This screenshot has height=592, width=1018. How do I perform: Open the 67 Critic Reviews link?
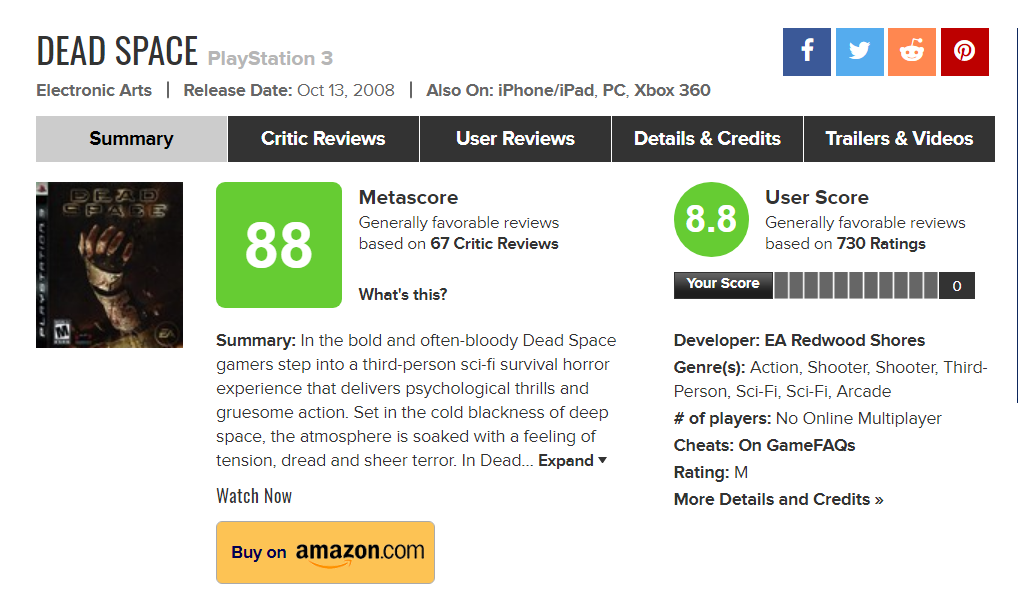coord(494,244)
